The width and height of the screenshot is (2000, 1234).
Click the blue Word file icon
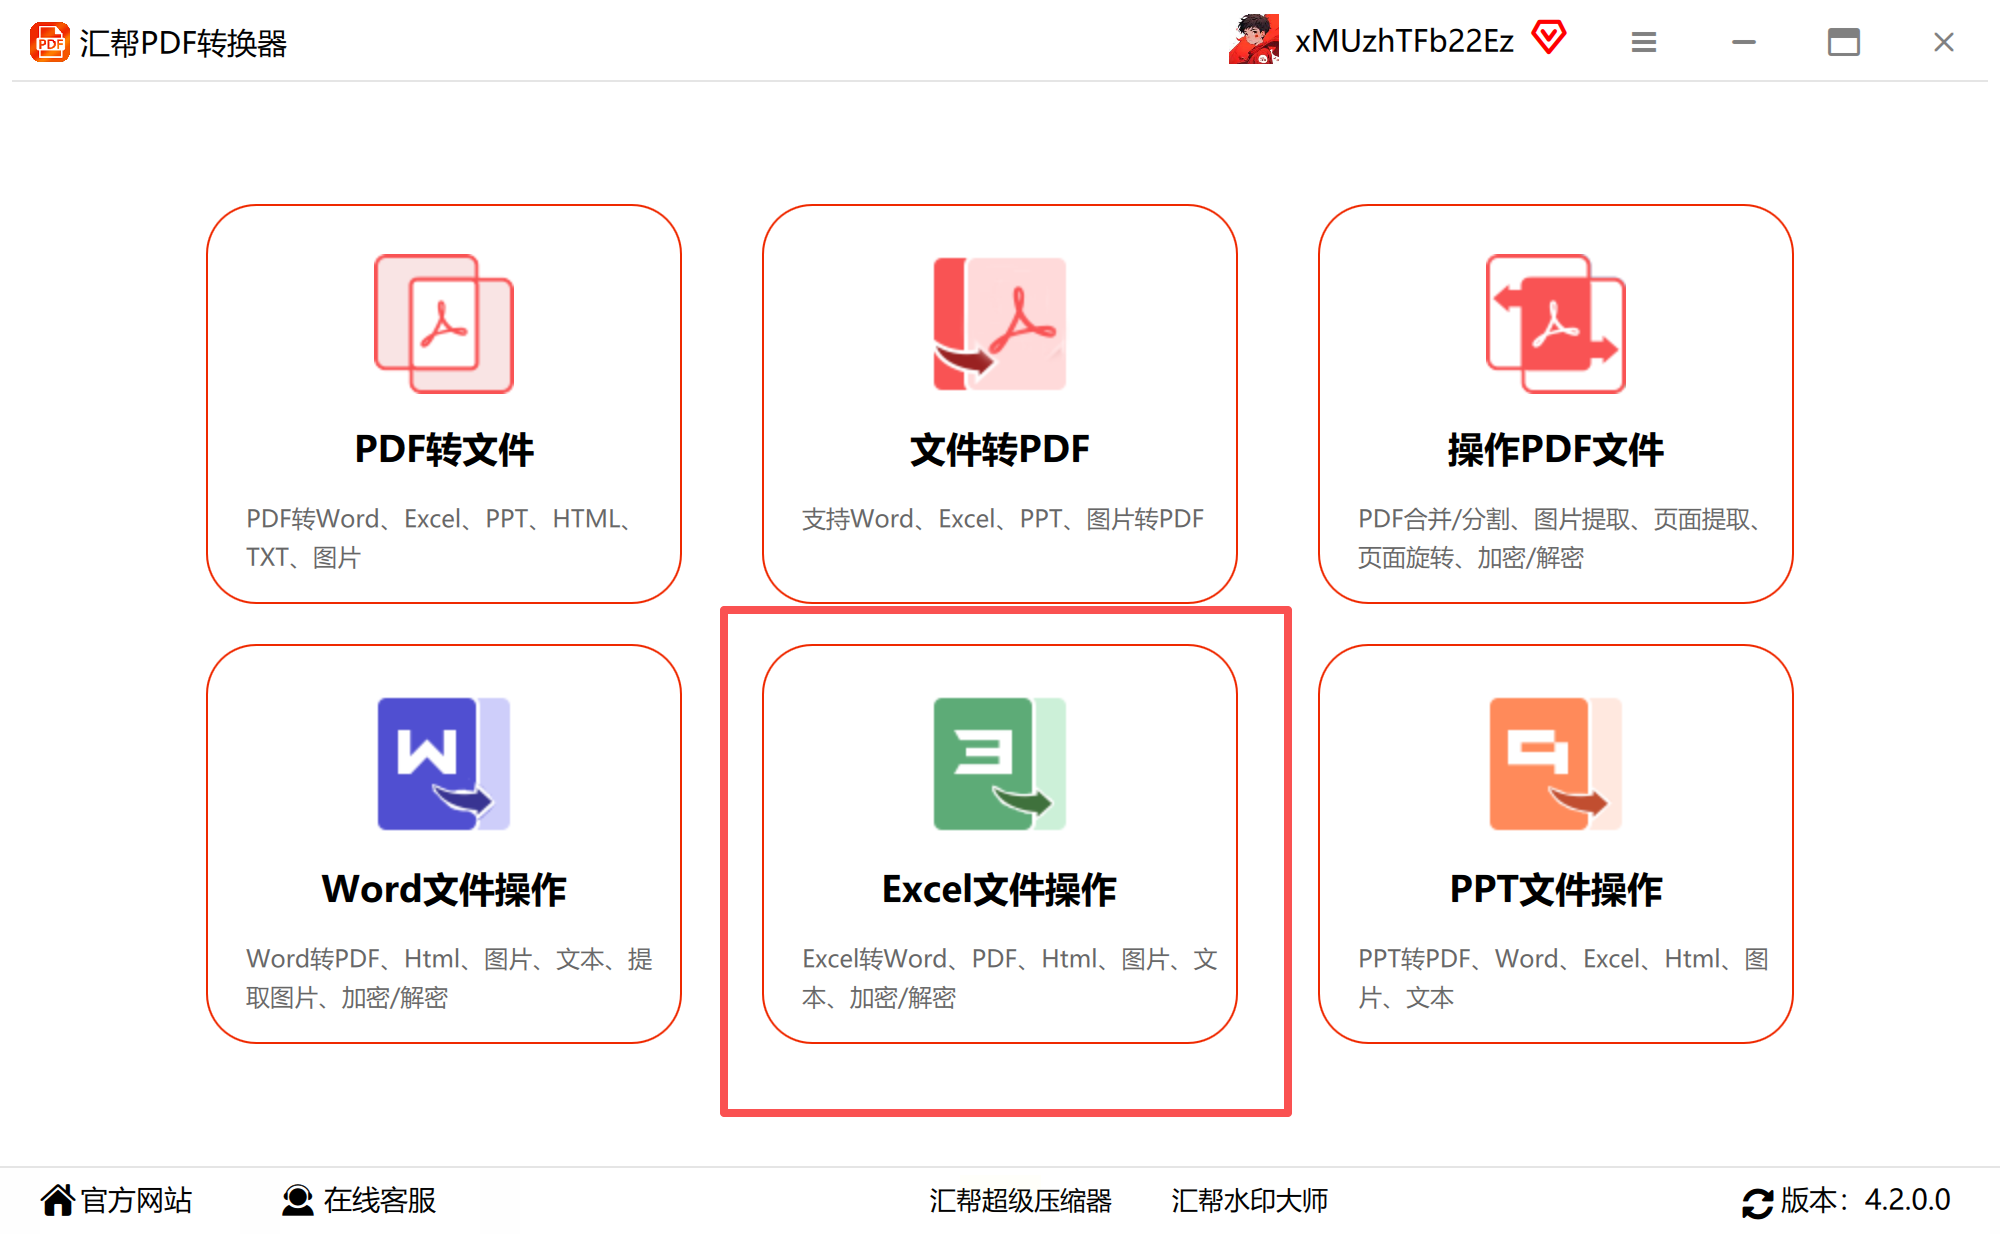444,763
